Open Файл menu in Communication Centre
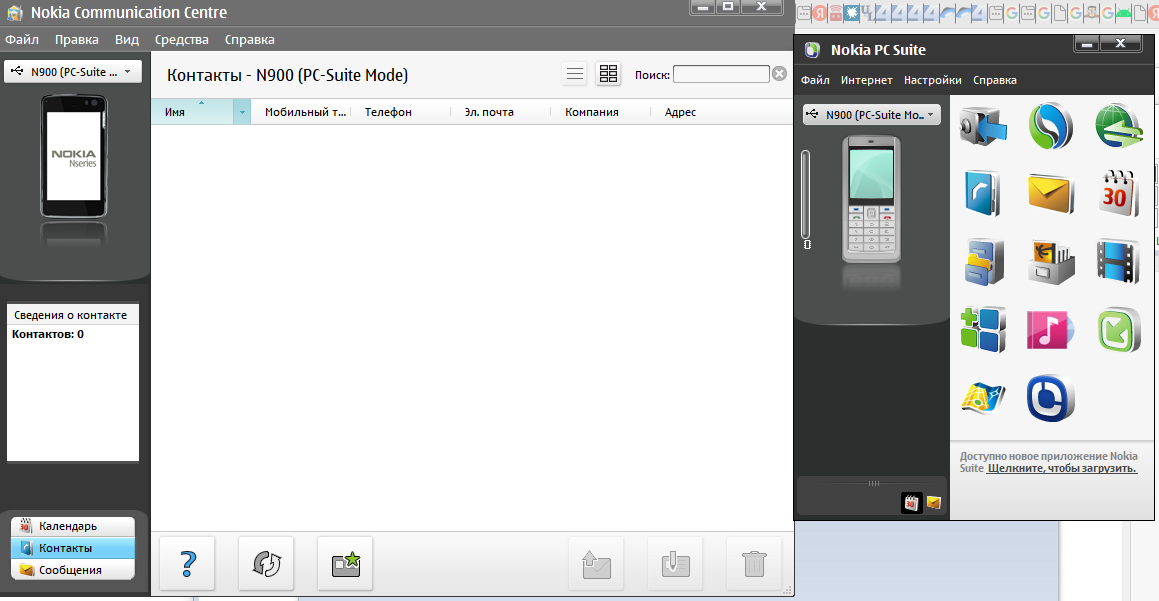Screen dimensions: 1159x601 [22, 39]
